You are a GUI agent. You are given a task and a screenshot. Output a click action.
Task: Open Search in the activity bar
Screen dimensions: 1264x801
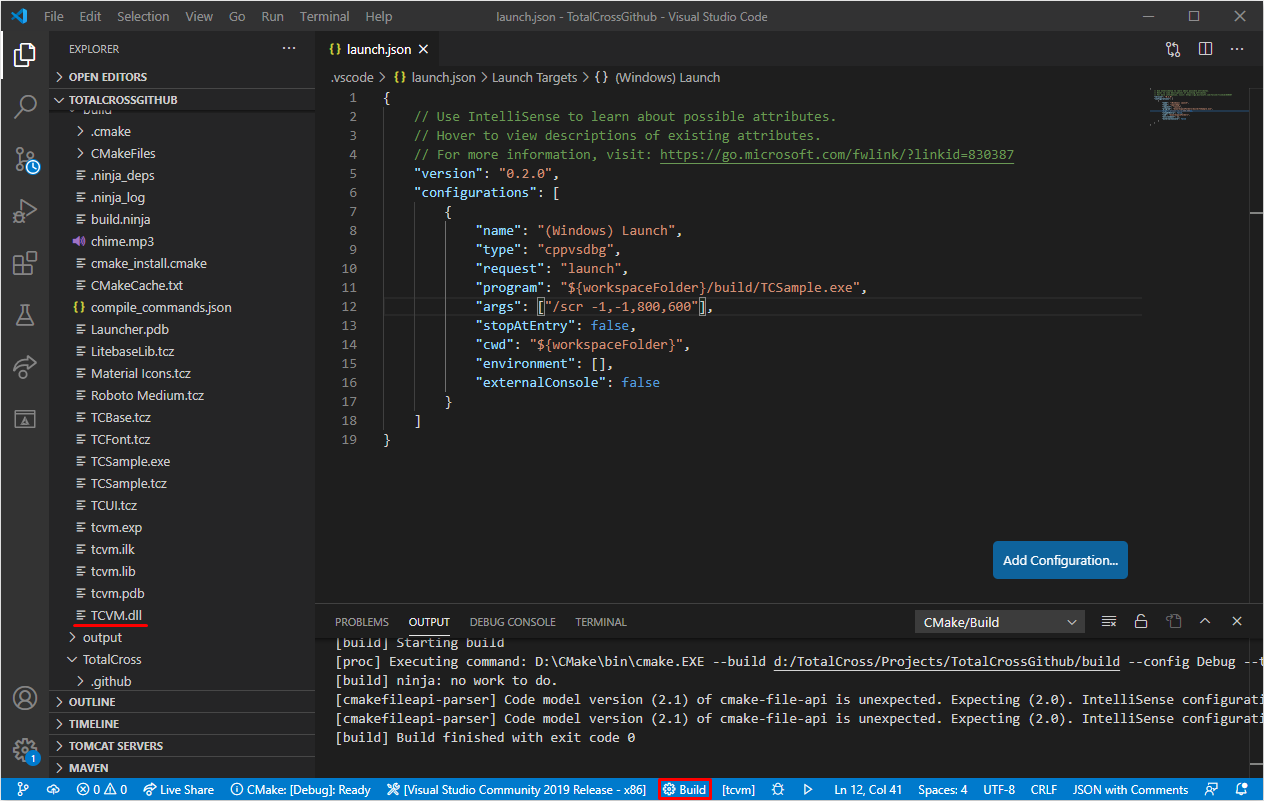click(x=25, y=107)
